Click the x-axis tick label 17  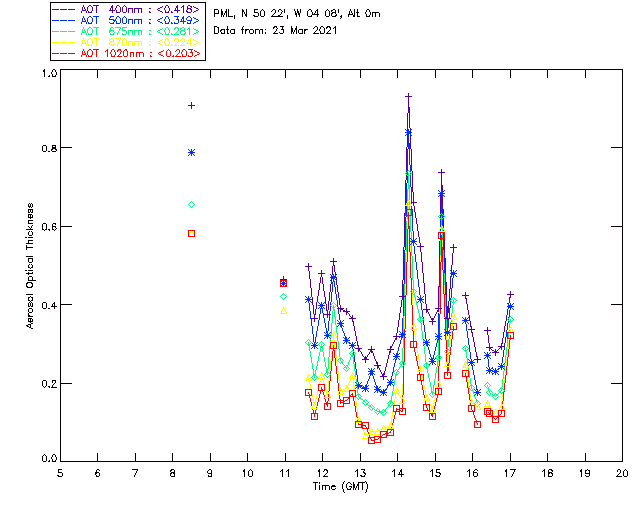tap(510, 473)
